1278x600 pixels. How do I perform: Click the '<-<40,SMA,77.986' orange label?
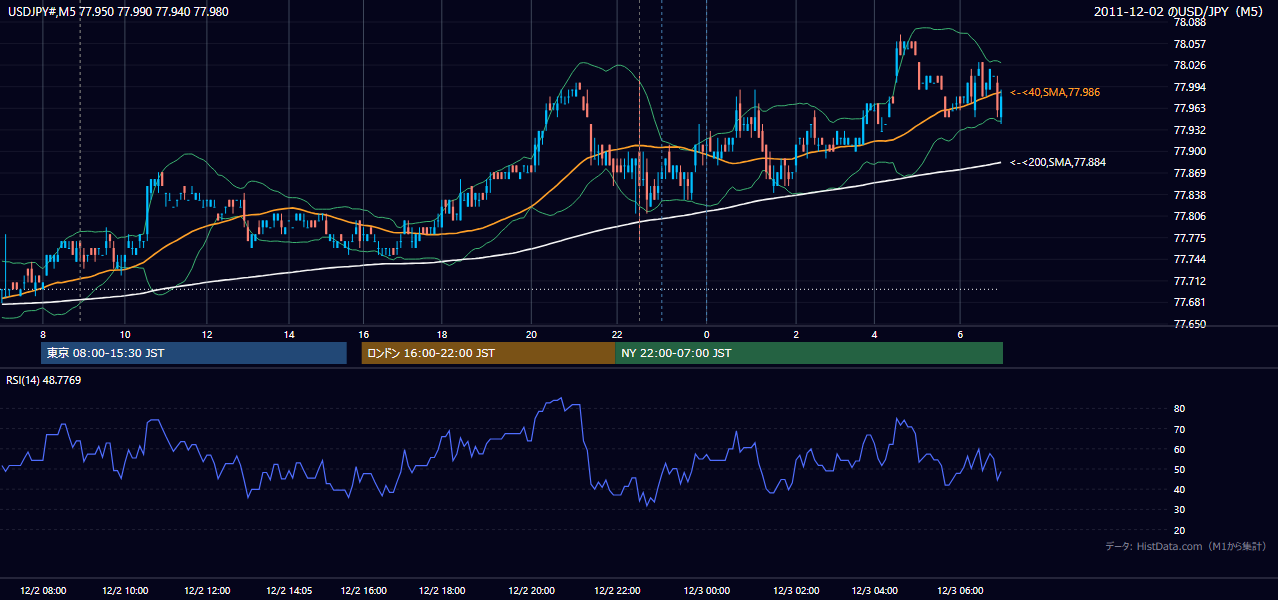pyautogui.click(x=1055, y=92)
